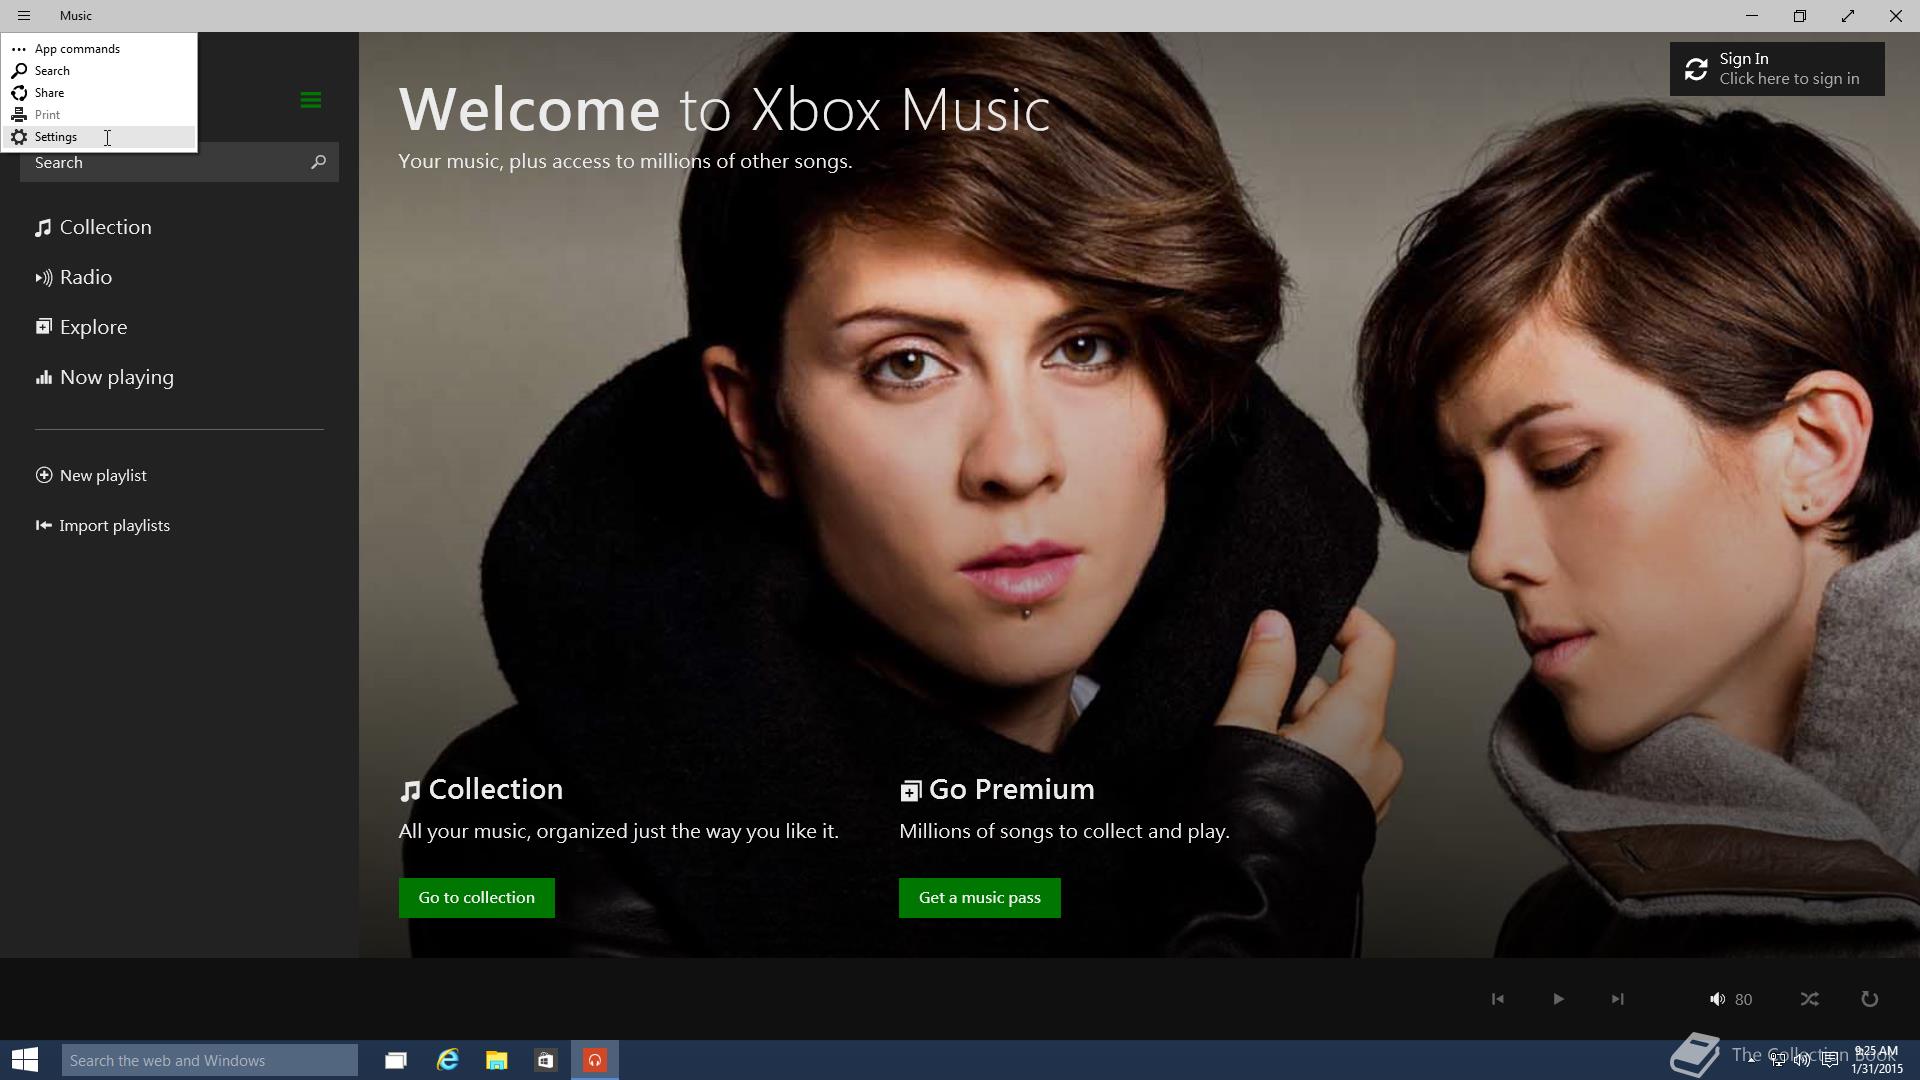
Task: Choose Search in the title bar menu
Action: pyautogui.click(x=99, y=71)
